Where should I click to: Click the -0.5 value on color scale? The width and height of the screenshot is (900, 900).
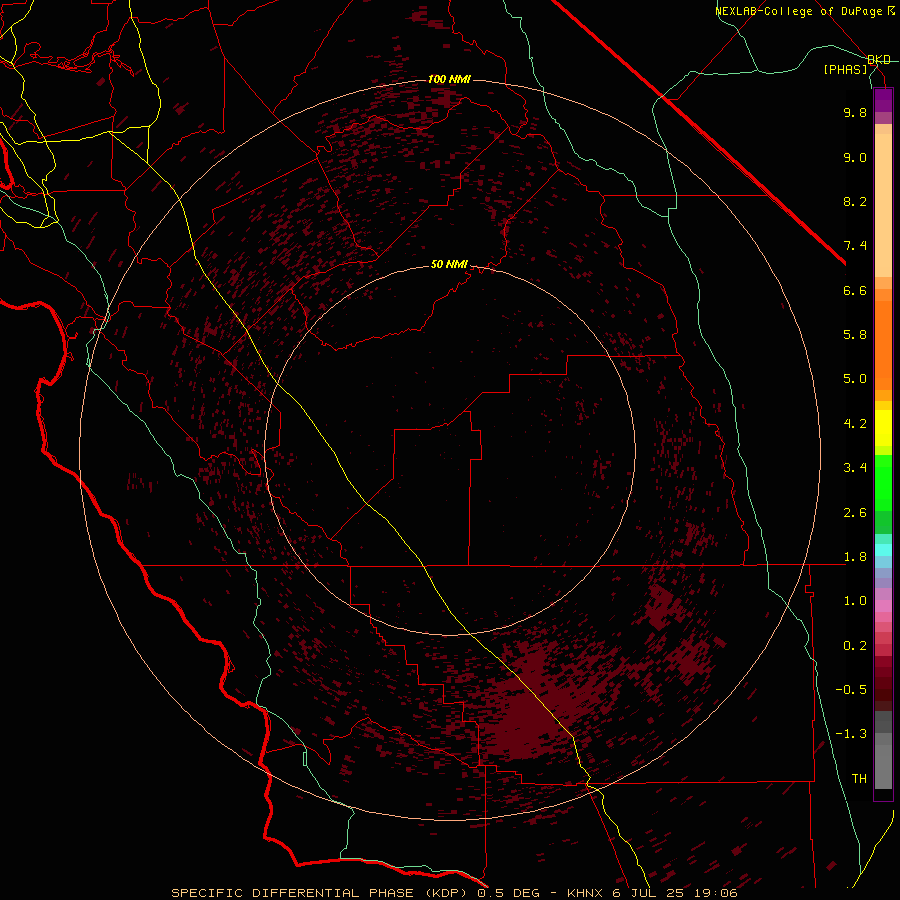851,690
